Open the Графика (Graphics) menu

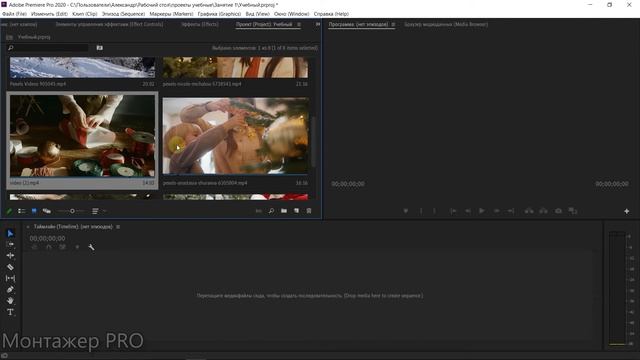click(219, 14)
